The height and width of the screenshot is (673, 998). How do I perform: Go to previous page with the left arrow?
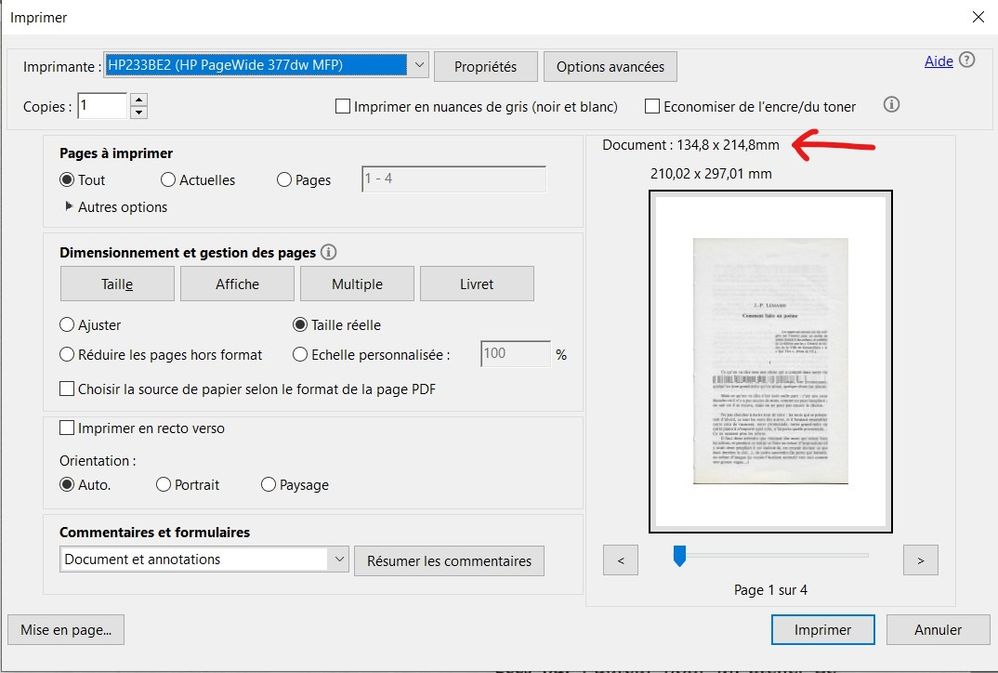coord(620,560)
